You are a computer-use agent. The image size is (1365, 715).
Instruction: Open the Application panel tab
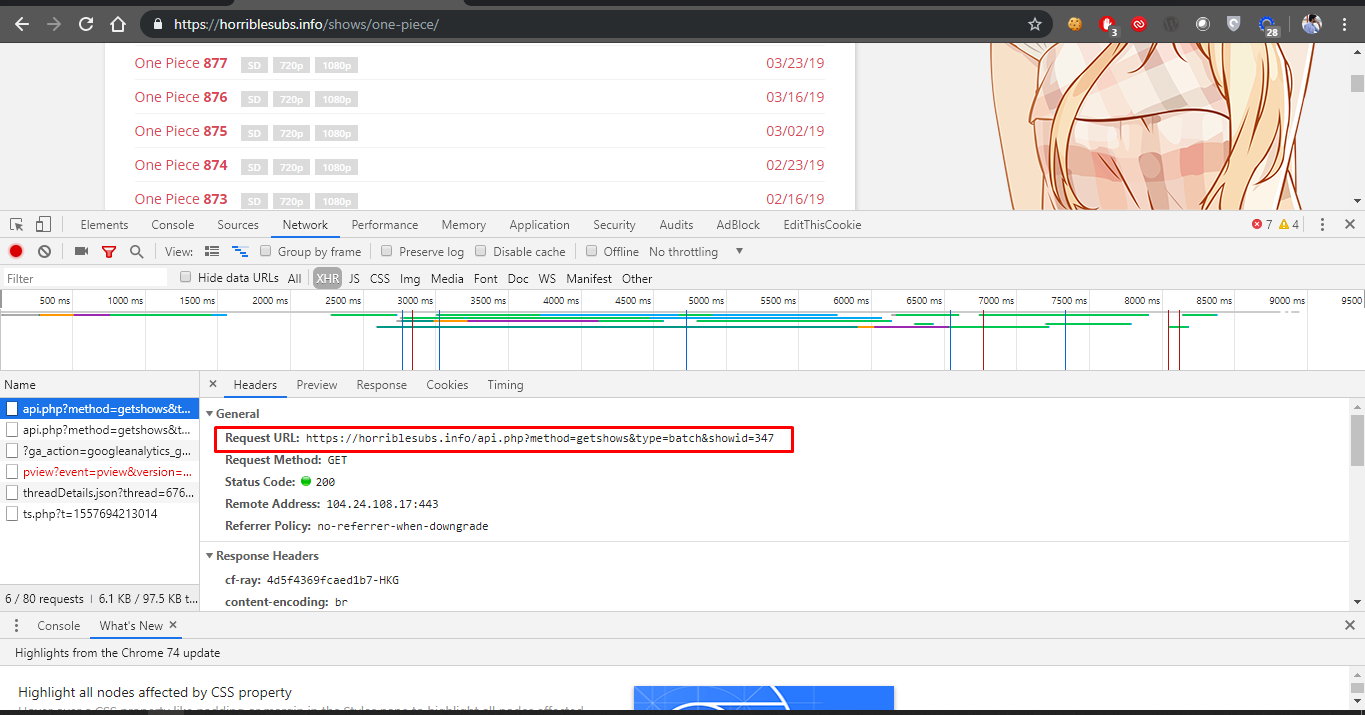(x=539, y=225)
